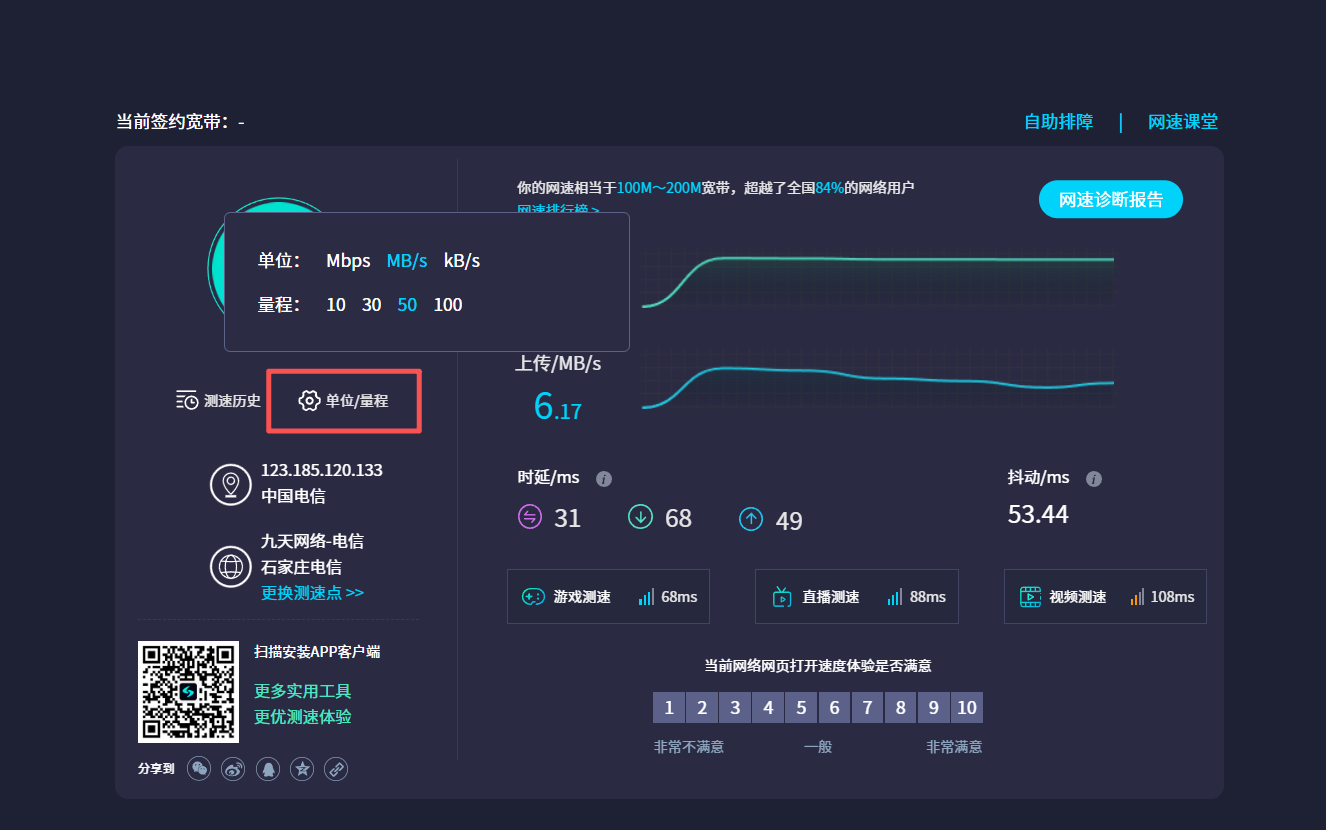
Task: Rate satisfaction 8
Action: tap(900, 708)
